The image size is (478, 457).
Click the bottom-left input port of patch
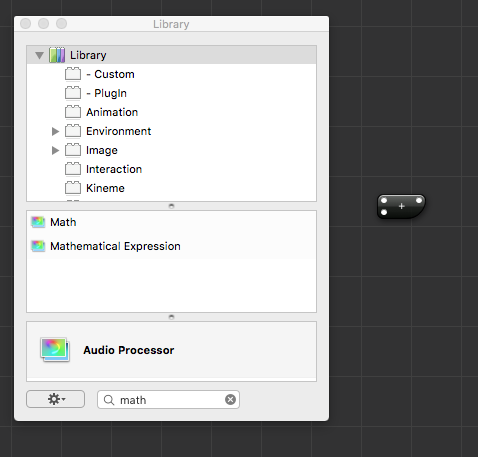[384, 212]
